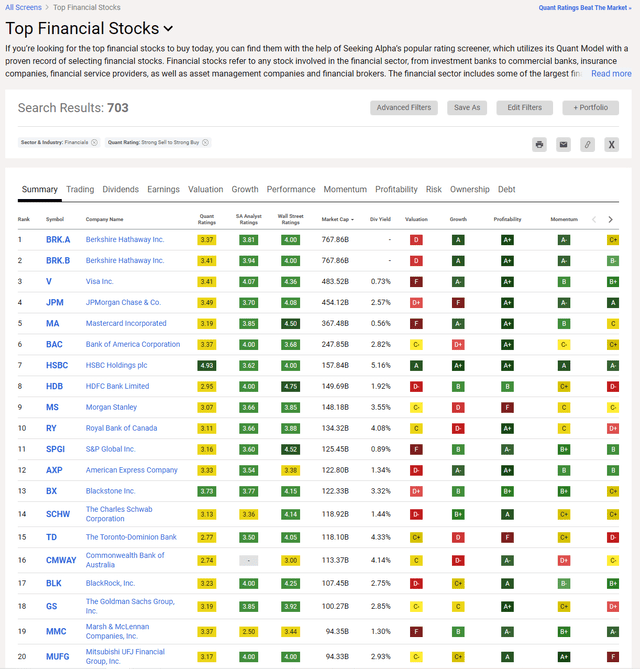Open BRK.A symbol link
The image size is (640, 669).
tap(58, 240)
